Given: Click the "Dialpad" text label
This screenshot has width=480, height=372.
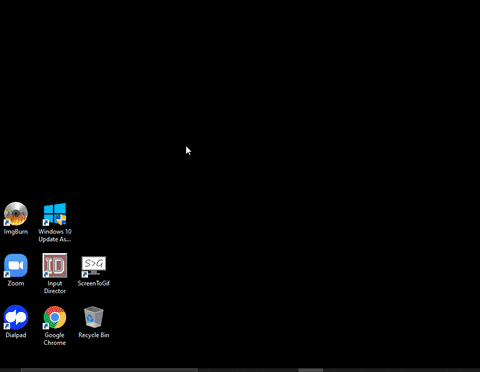Looking at the screenshot, I should (16, 335).
